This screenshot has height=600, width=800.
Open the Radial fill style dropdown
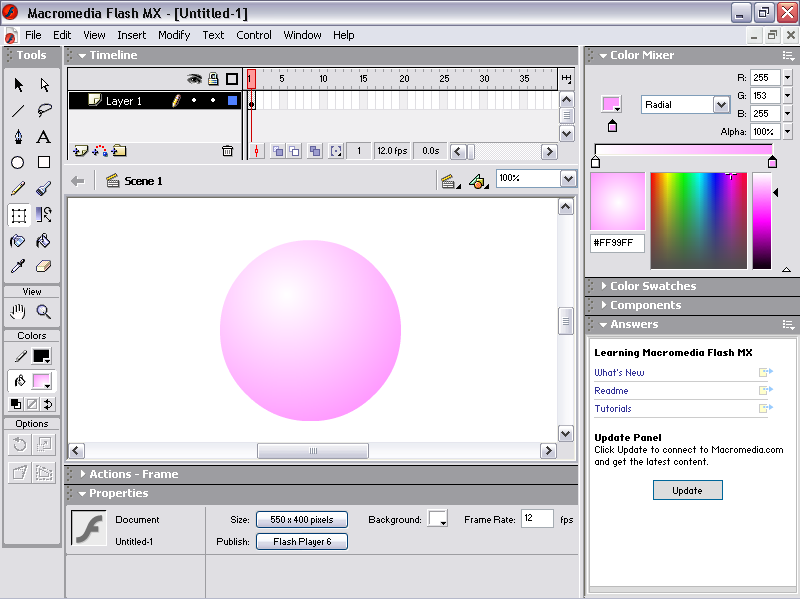(721, 105)
